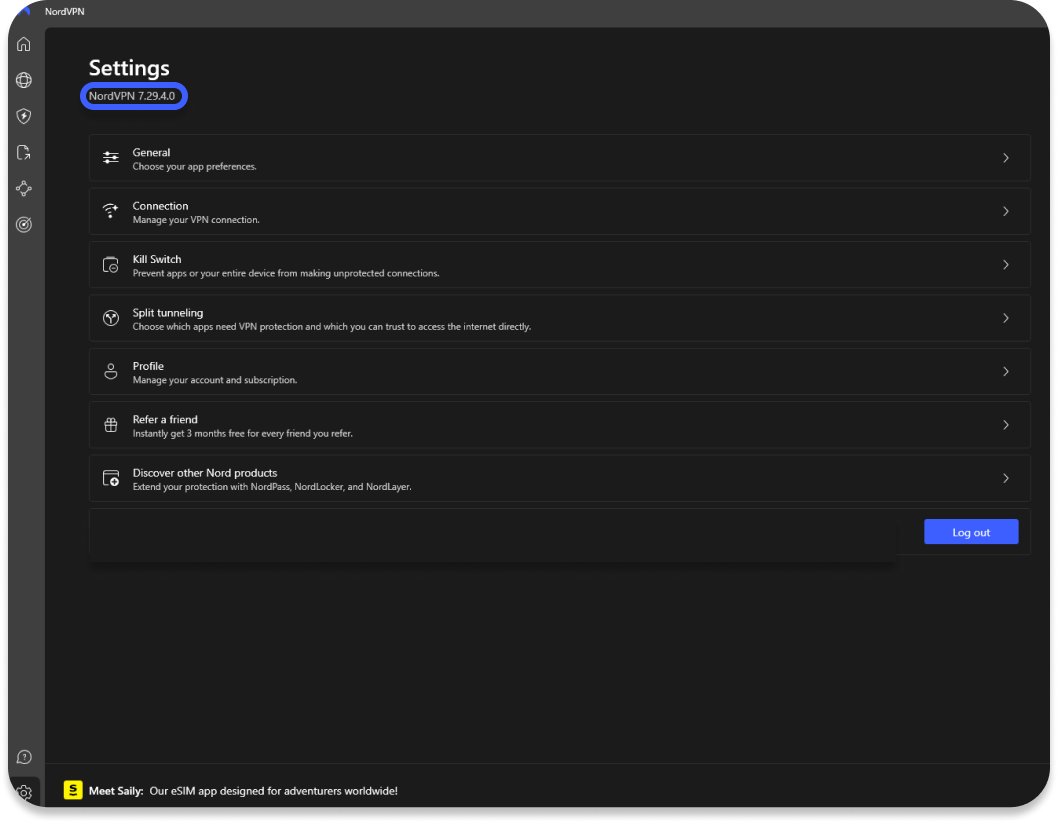Click 'Prevent apps or your entire device' text

point(285,273)
